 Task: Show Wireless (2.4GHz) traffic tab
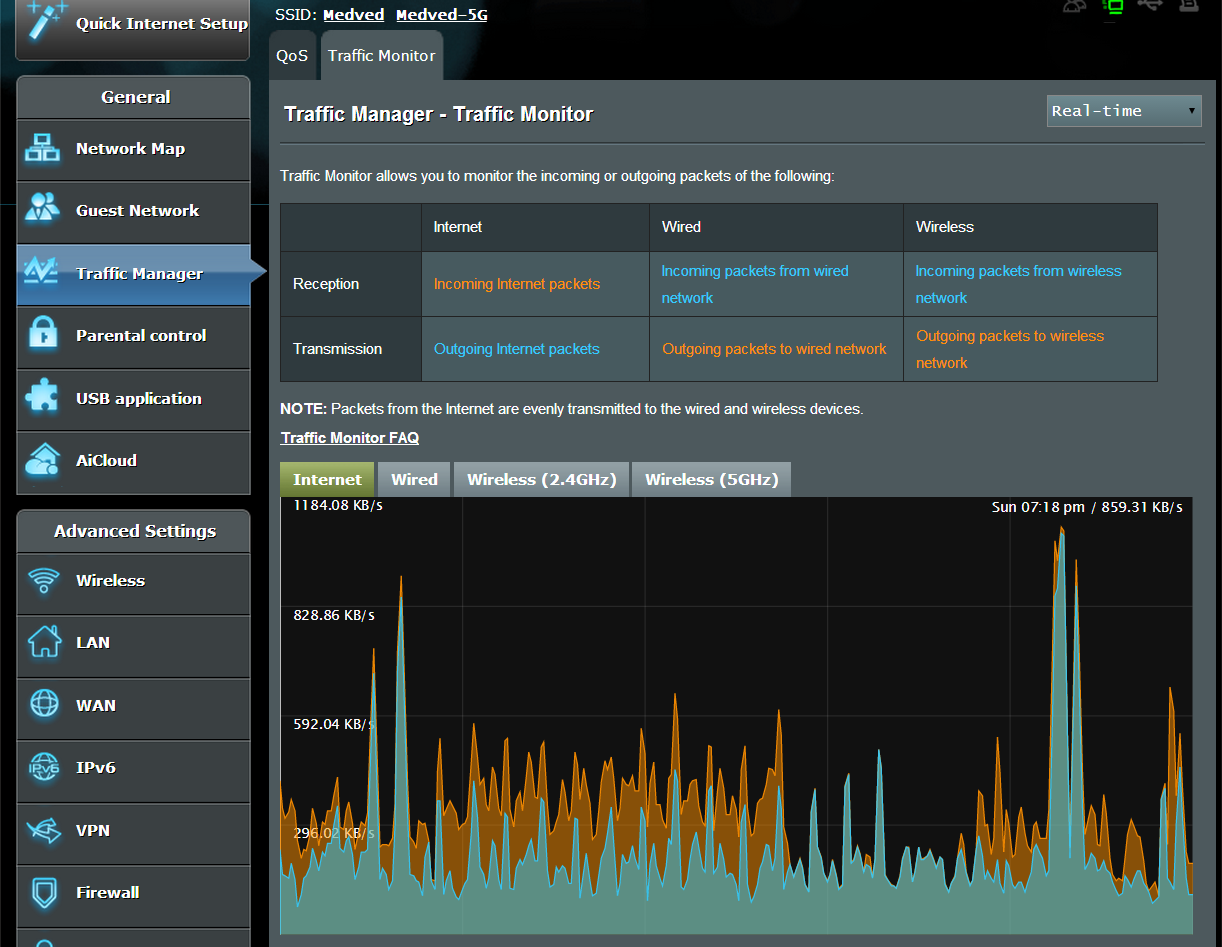(x=541, y=480)
